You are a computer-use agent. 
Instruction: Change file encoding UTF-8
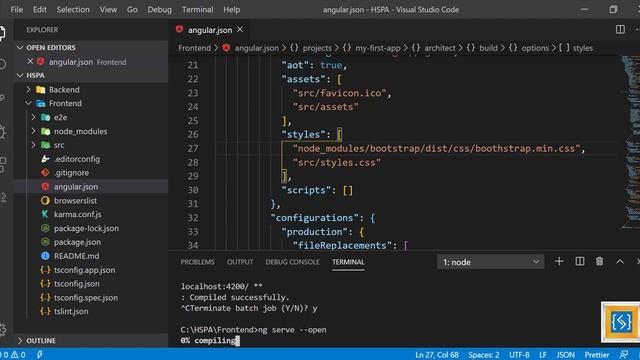click(519, 355)
